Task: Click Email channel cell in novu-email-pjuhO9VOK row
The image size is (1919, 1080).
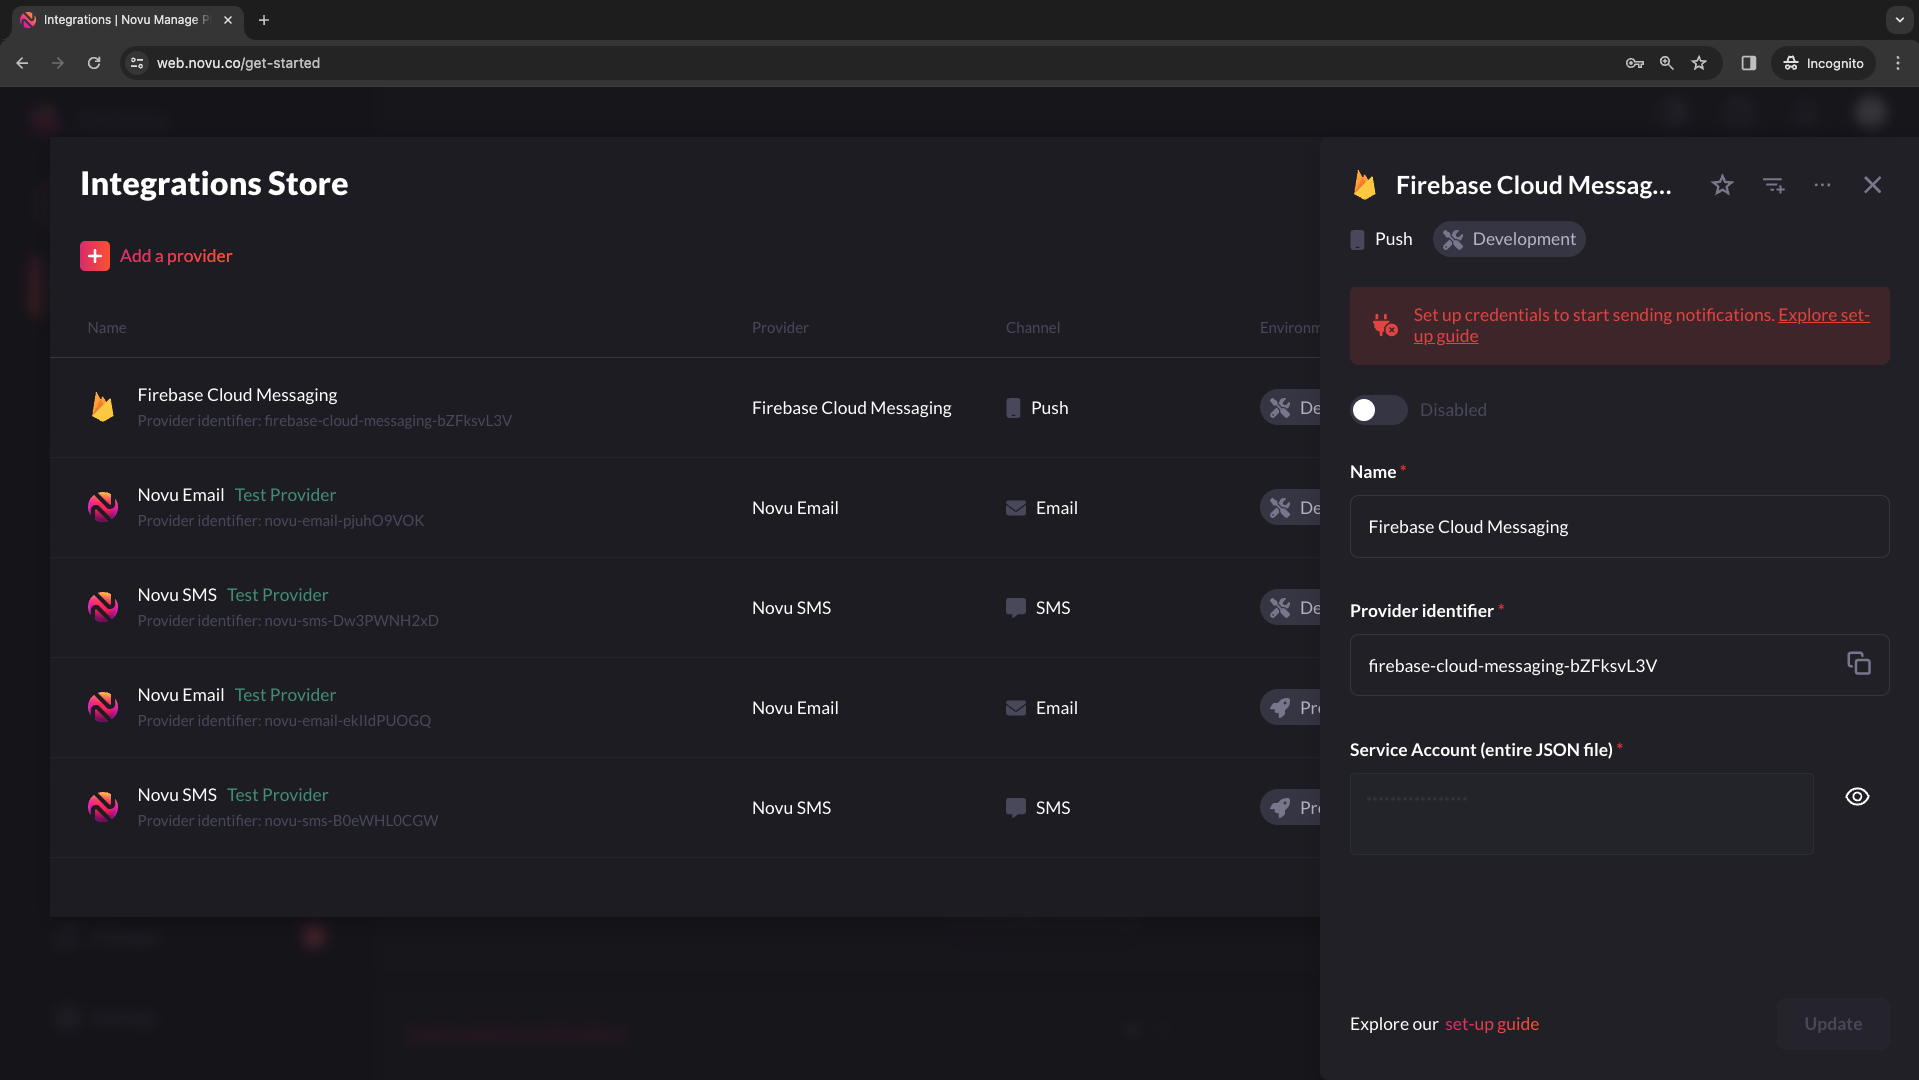Action: [x=1041, y=508]
